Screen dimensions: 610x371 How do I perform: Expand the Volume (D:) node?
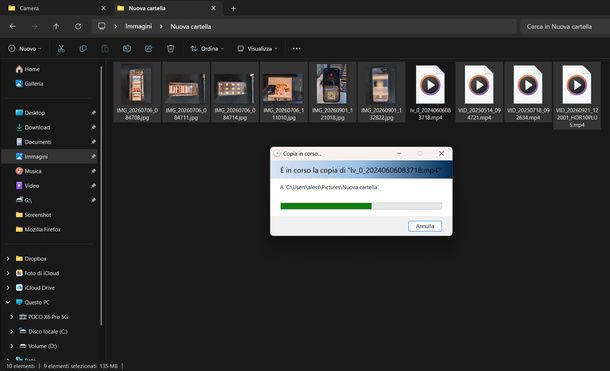12,346
